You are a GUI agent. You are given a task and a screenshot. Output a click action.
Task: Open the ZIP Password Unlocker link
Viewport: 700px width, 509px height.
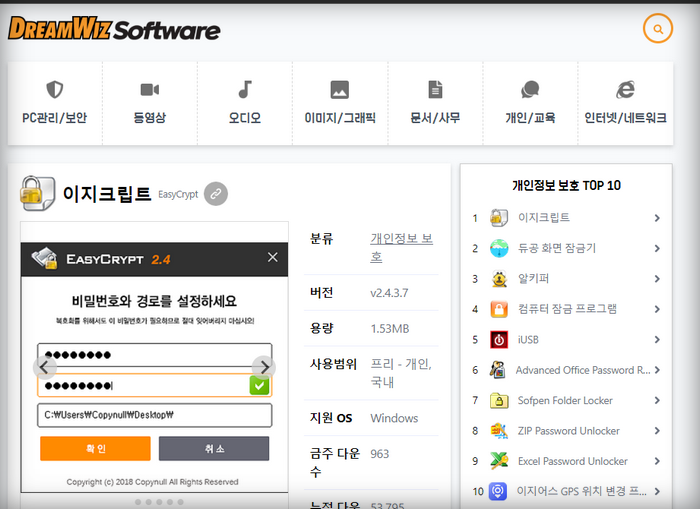[568, 431]
